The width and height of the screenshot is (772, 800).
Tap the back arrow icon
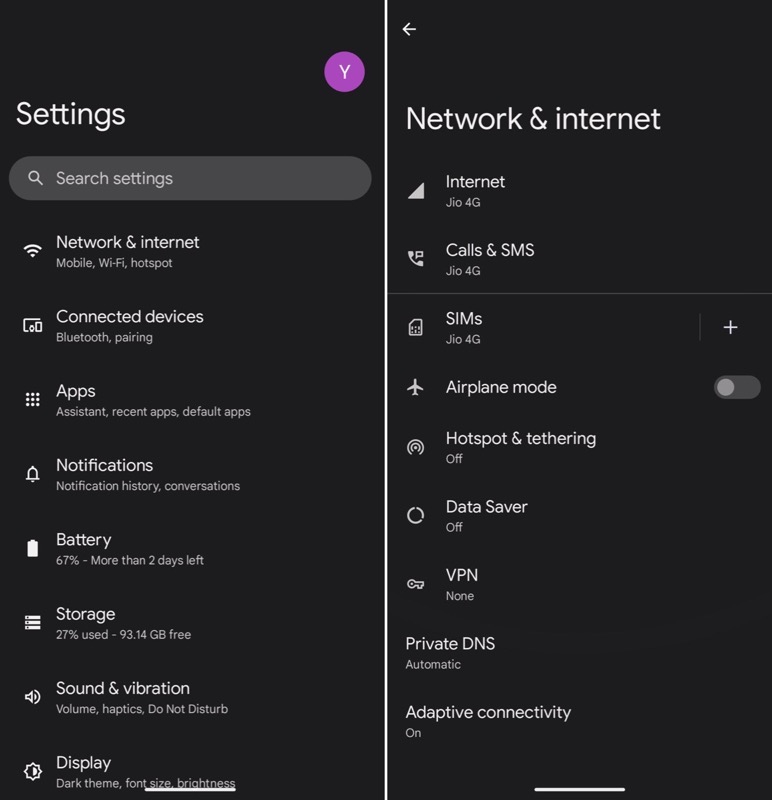[x=409, y=29]
